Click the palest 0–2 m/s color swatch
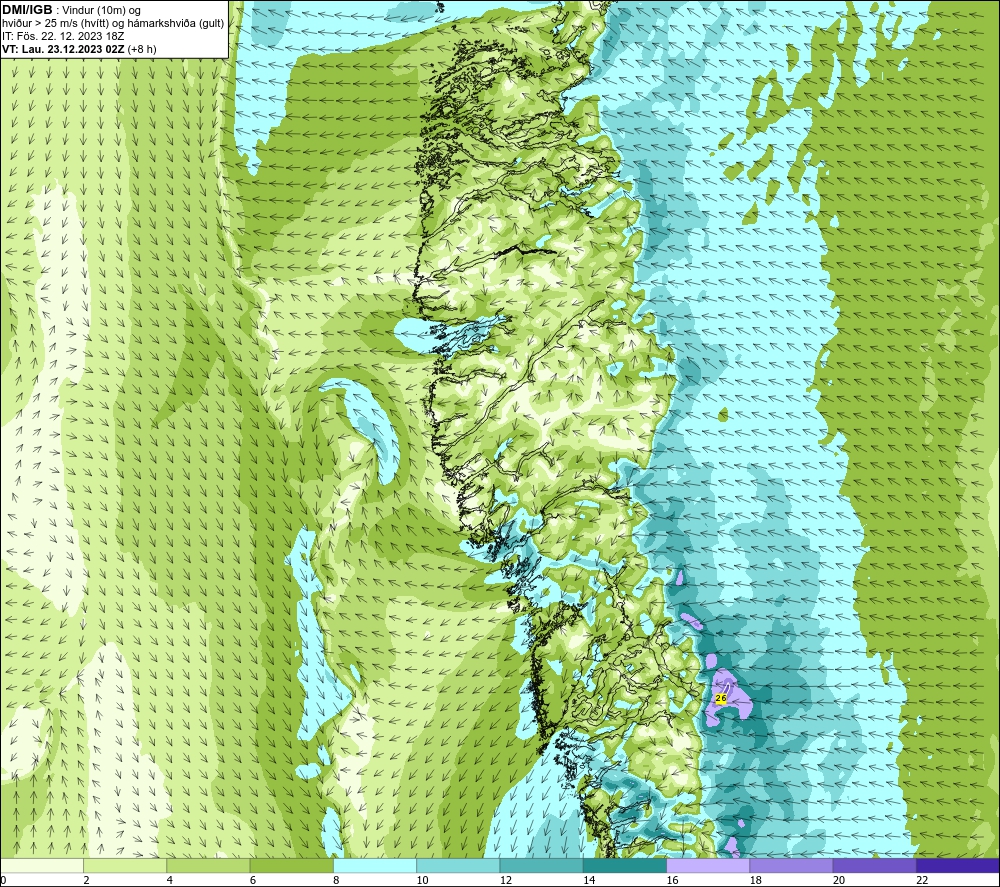1000x887 pixels. 42,865
